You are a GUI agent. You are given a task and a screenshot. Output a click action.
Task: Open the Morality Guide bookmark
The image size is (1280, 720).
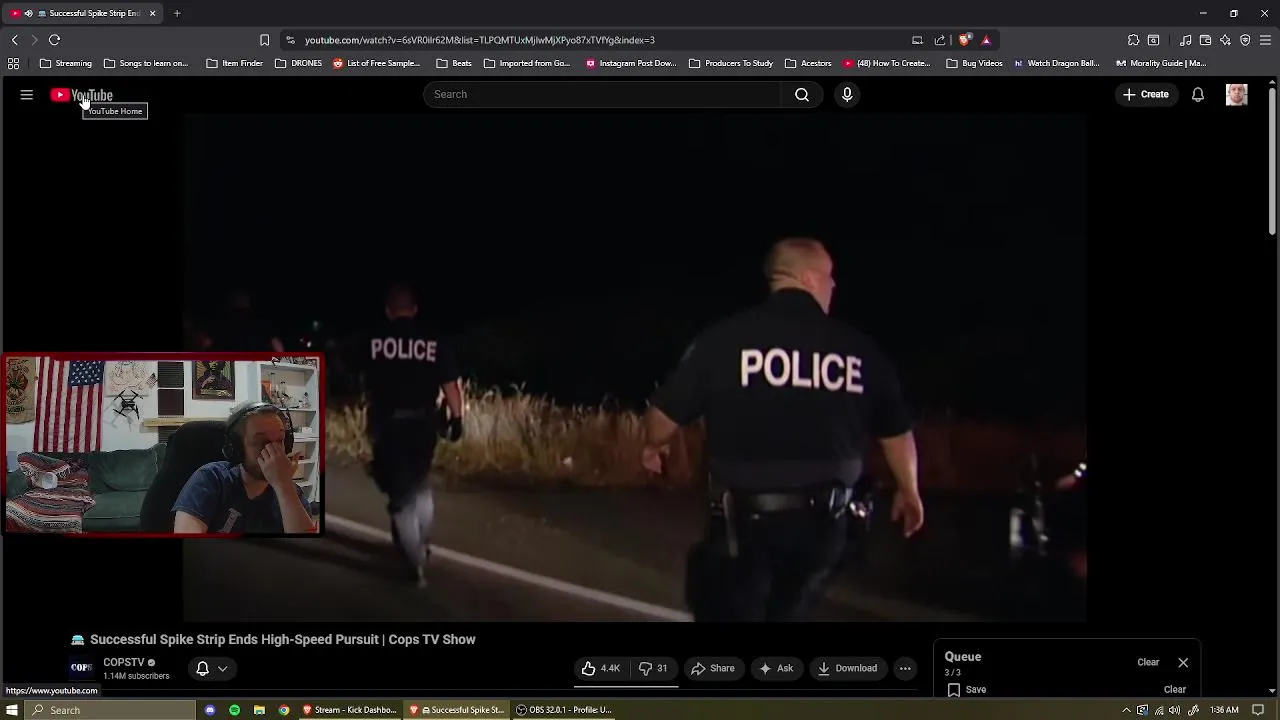(1160, 63)
